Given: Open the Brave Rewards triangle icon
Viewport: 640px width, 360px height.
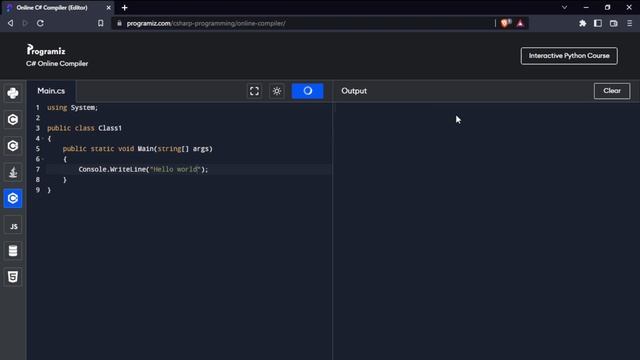Looking at the screenshot, I should point(520,23).
